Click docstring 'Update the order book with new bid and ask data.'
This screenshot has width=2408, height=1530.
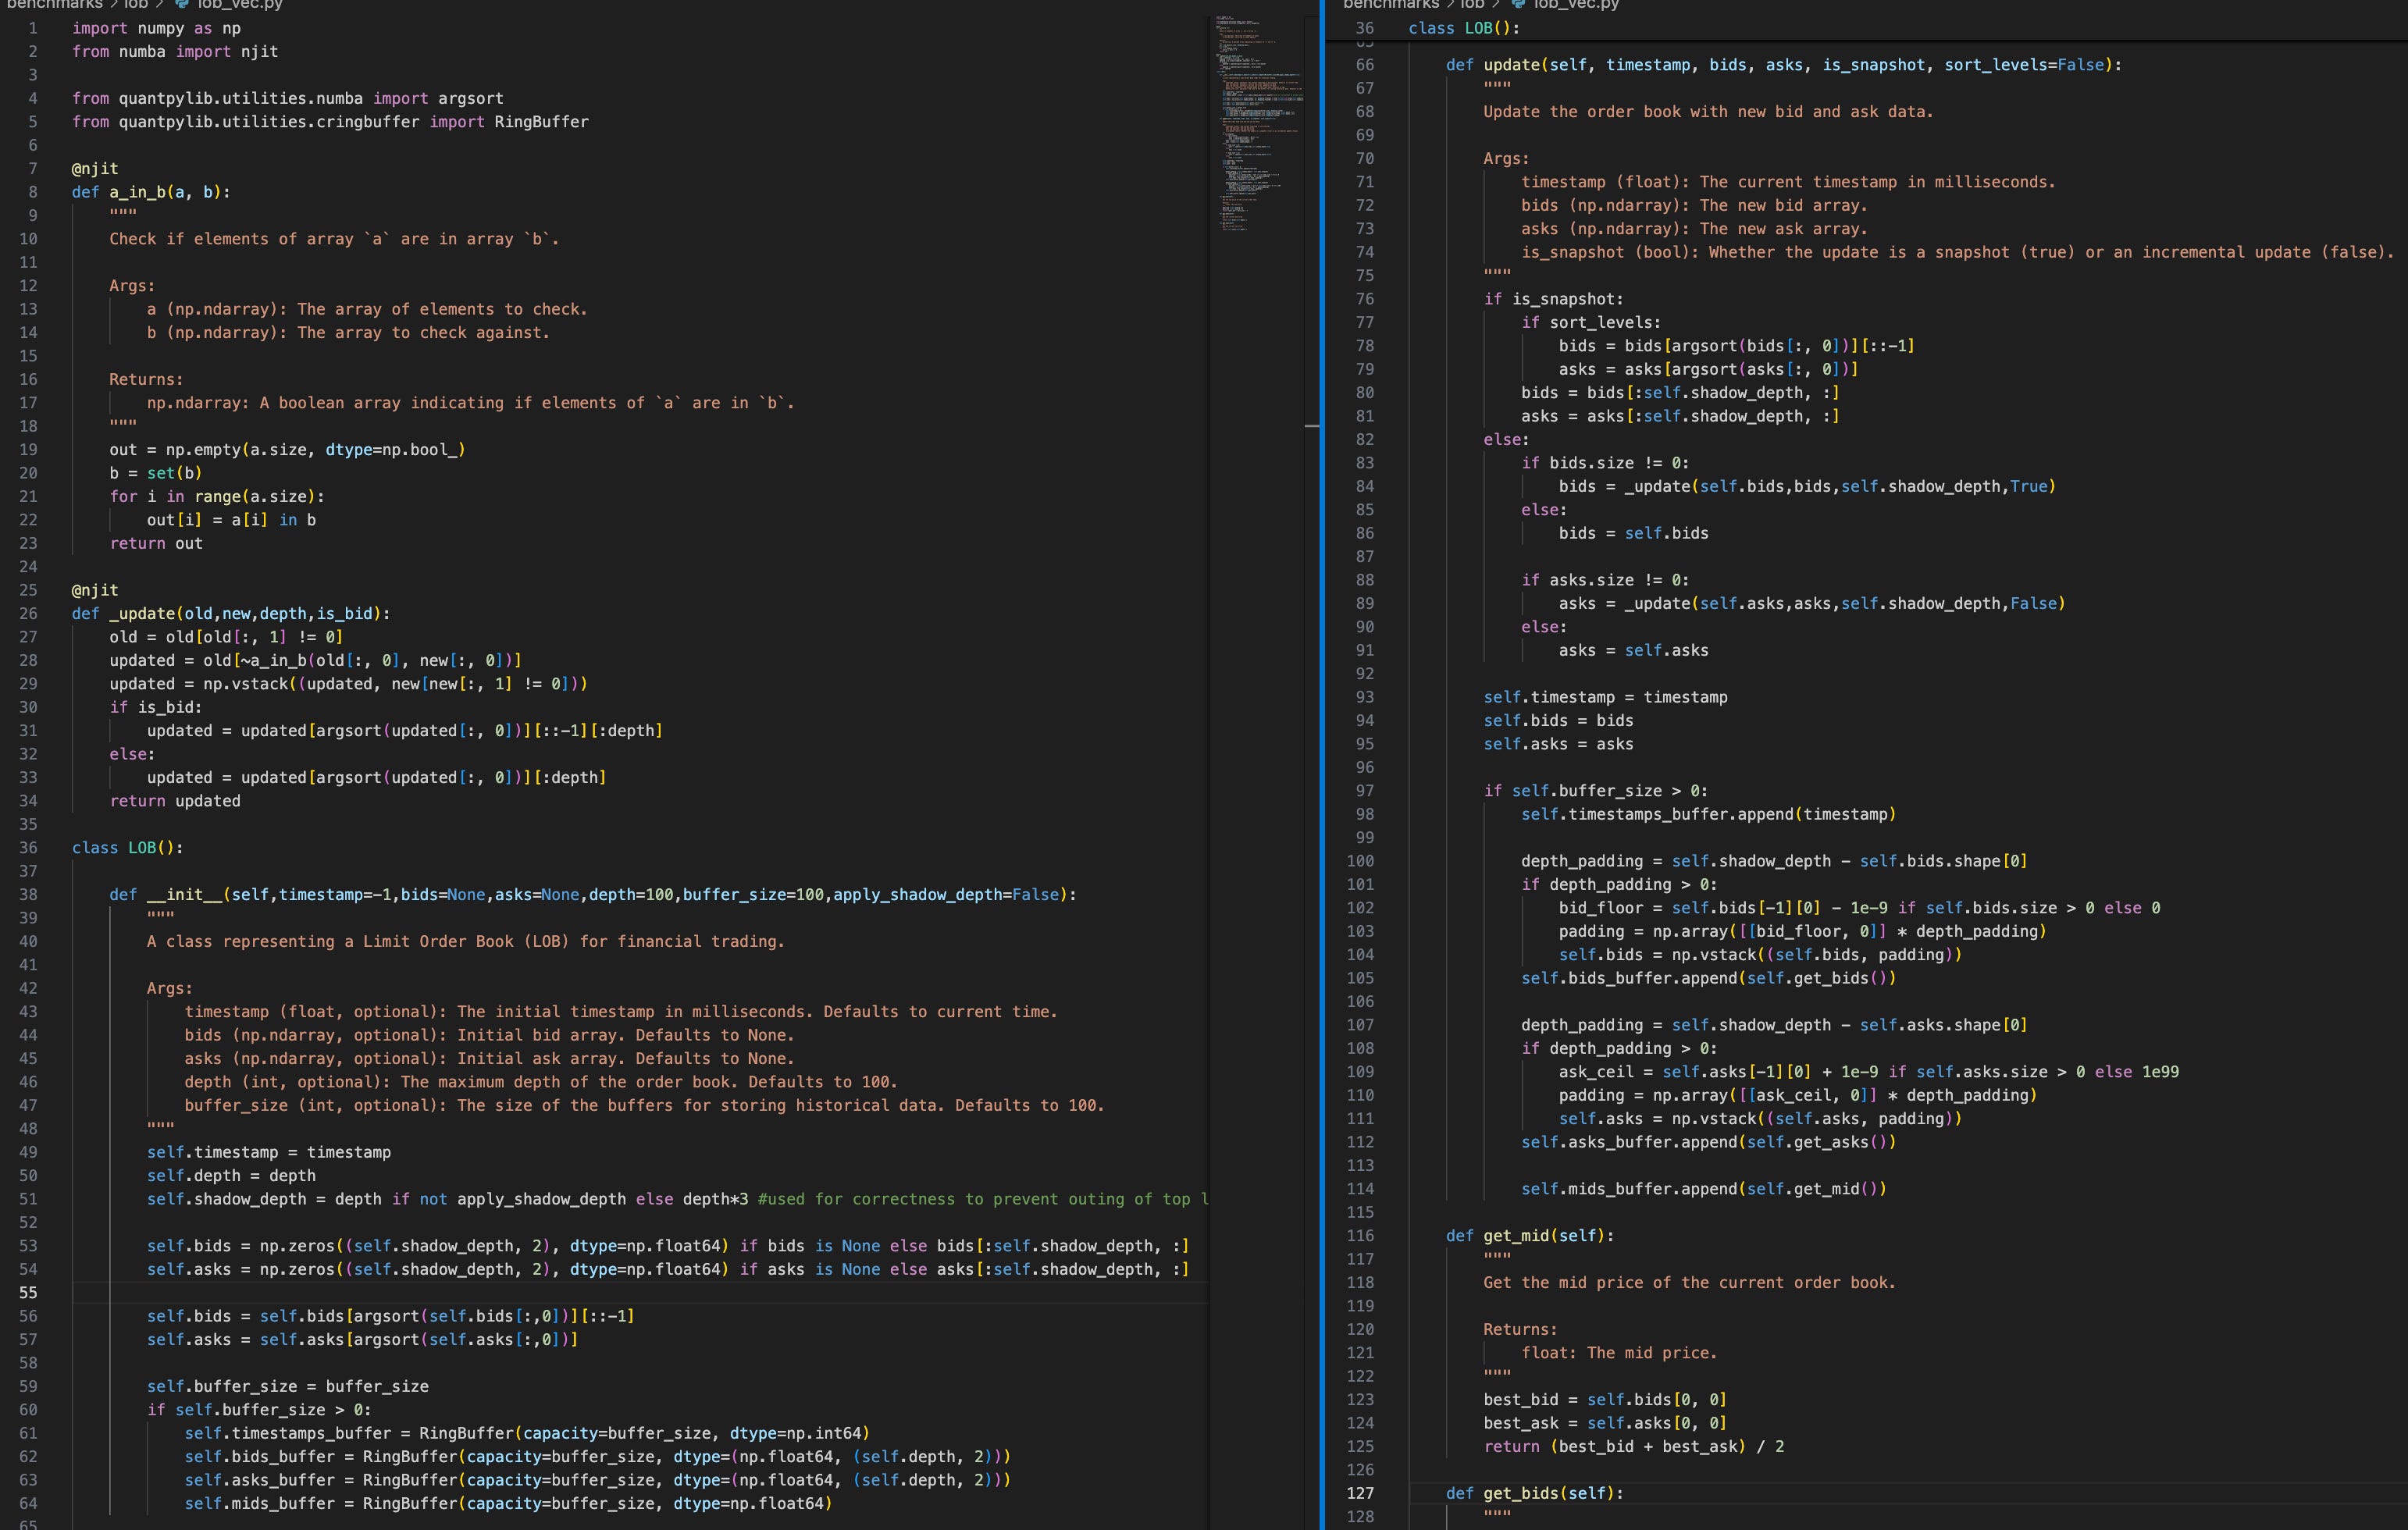tap(1709, 112)
